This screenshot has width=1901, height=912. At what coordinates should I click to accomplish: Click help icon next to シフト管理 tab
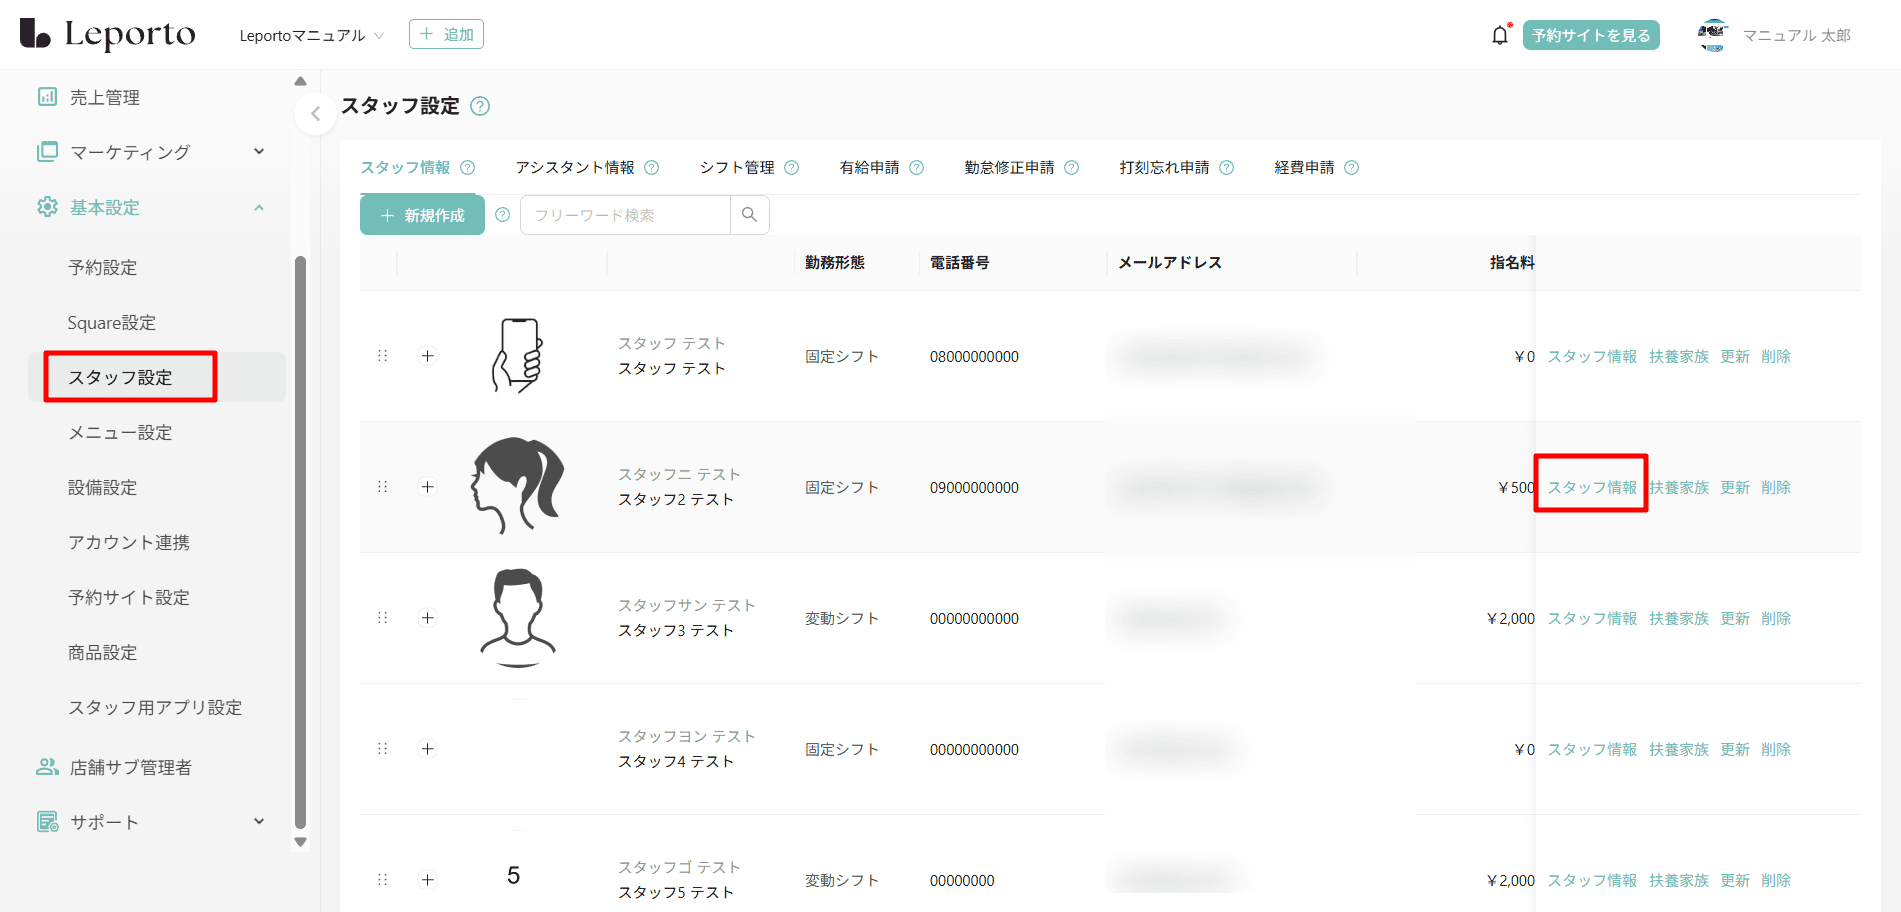point(792,168)
